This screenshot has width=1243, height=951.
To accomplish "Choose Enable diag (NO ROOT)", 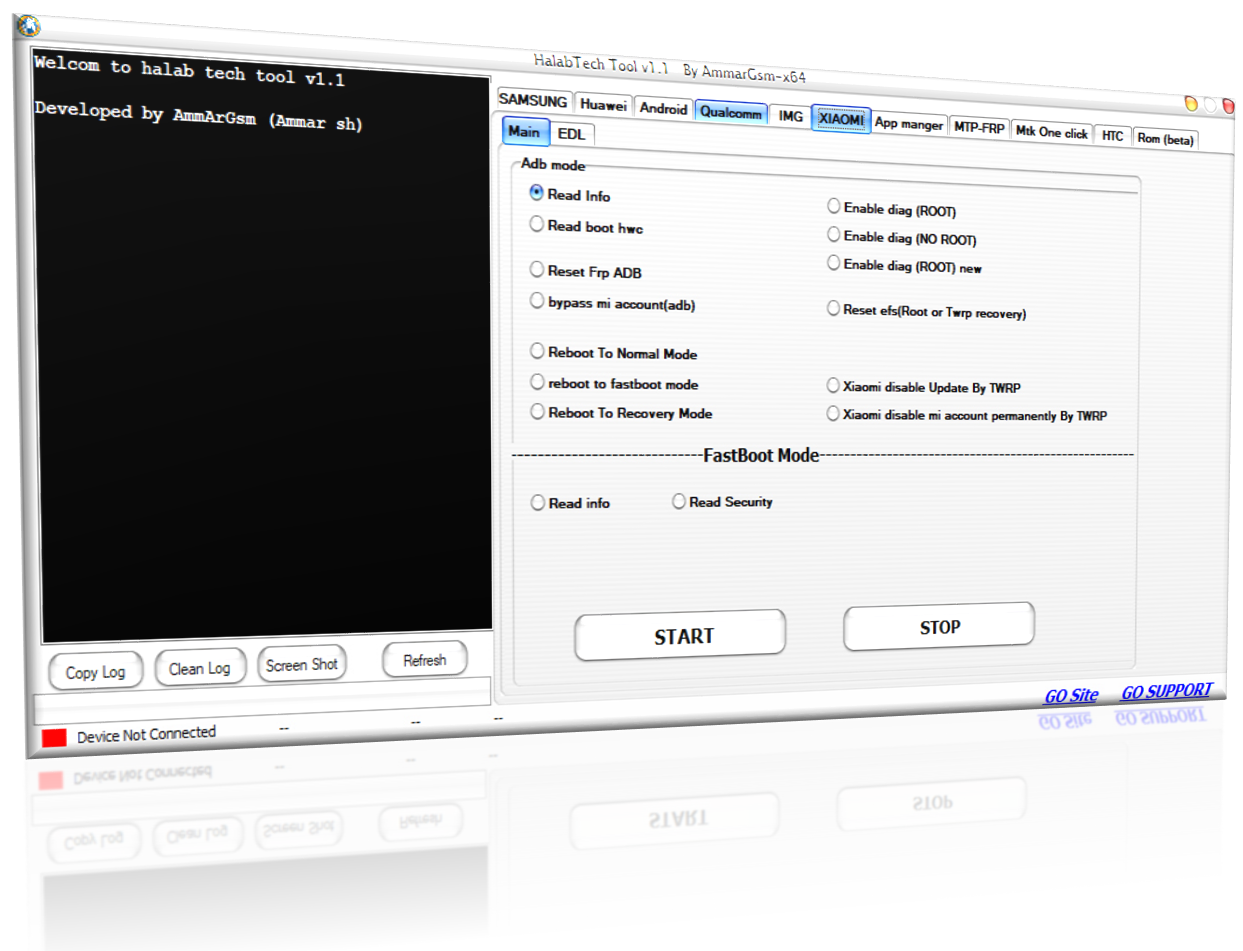I will tap(902, 238).
